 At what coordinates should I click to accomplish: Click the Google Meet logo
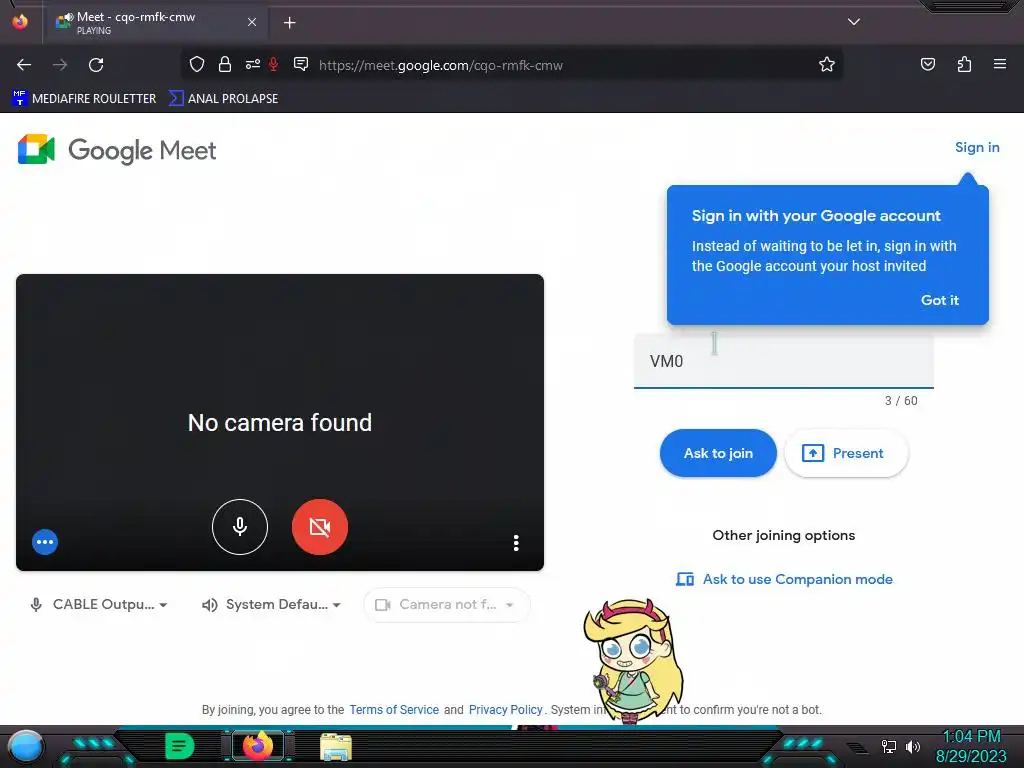[x=117, y=150]
